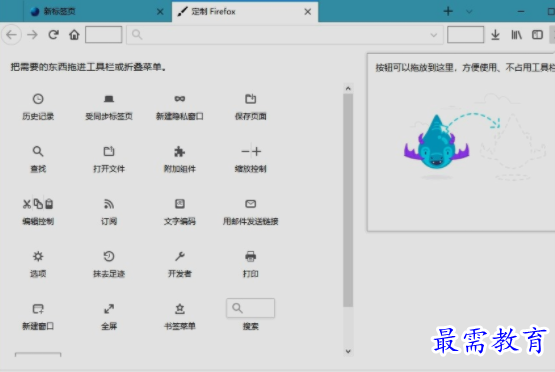Click the scroll down arrow of palette
Screen dimensions: 555x372
coord(348,351)
